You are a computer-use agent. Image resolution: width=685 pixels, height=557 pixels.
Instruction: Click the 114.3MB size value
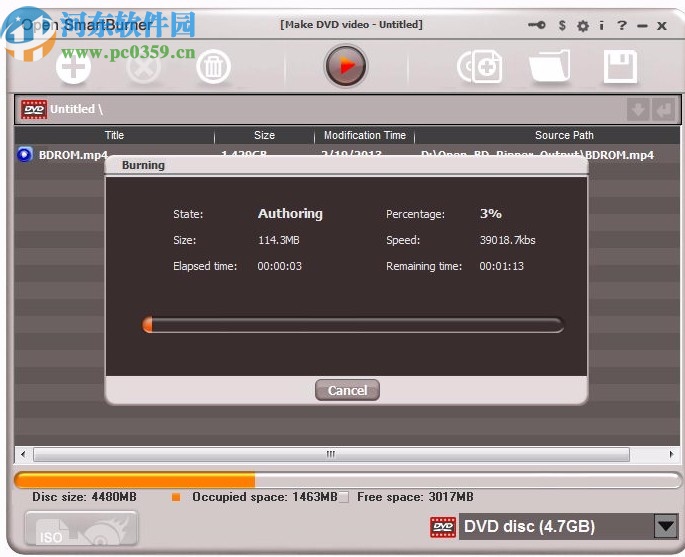[x=279, y=240]
